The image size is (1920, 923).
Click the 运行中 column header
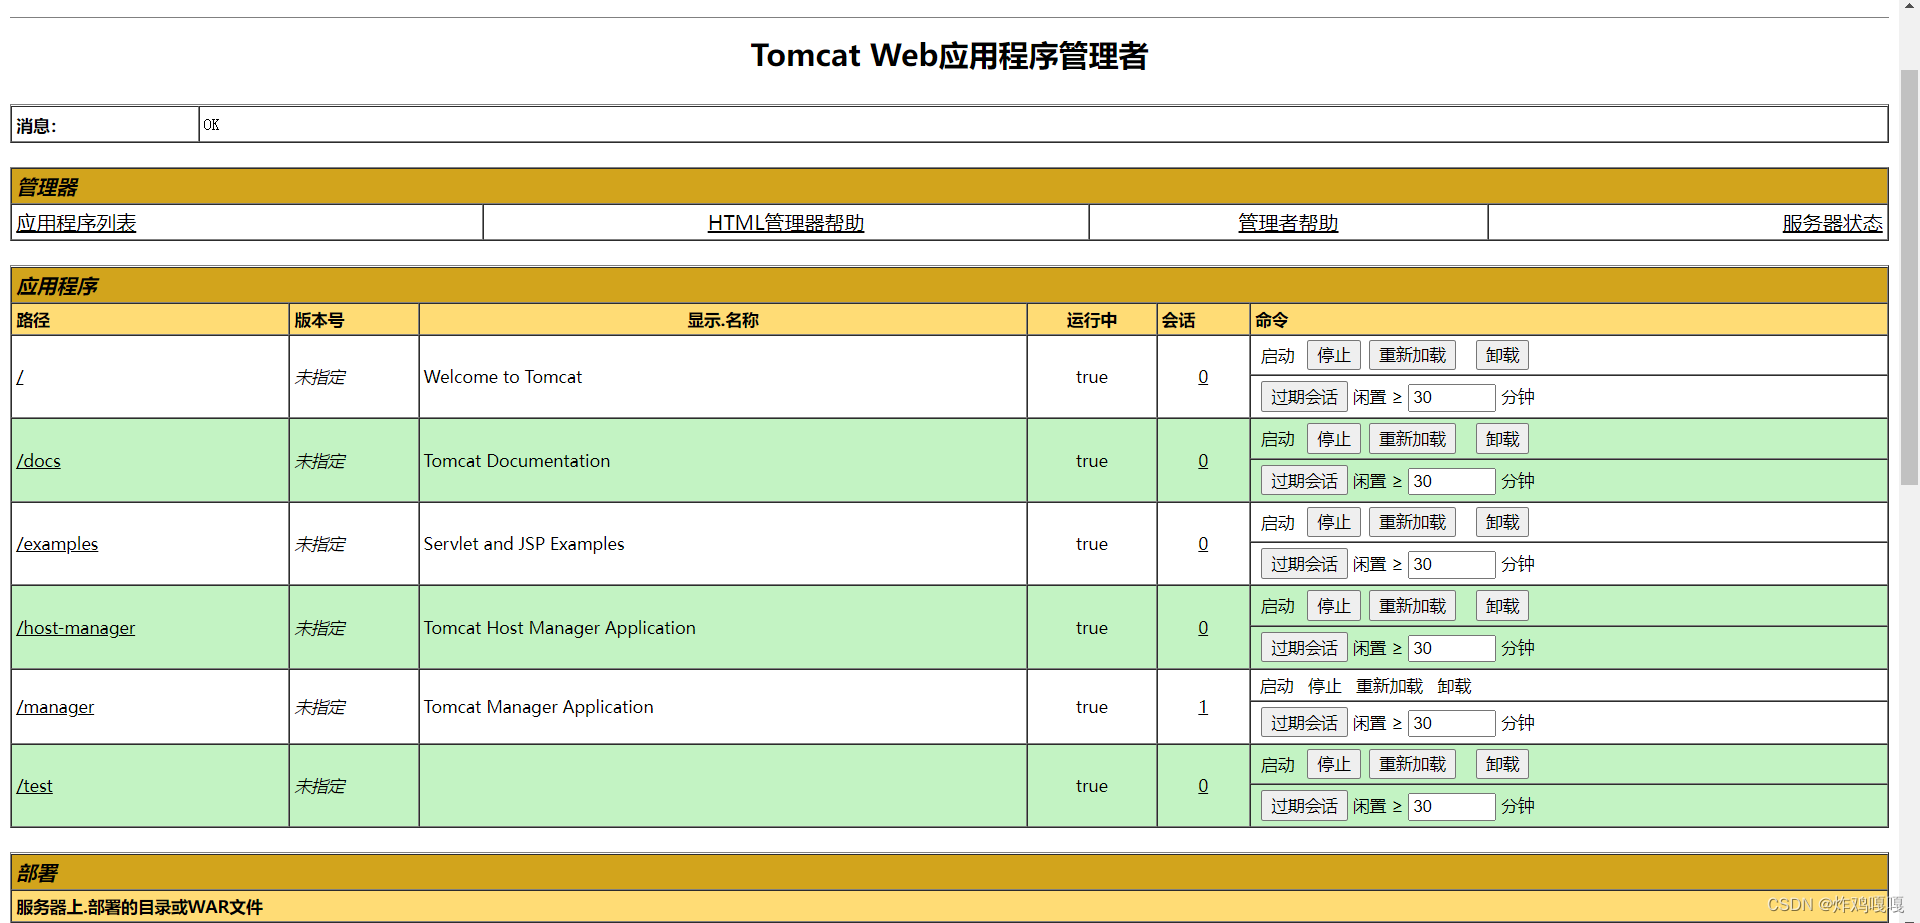[x=1092, y=320]
